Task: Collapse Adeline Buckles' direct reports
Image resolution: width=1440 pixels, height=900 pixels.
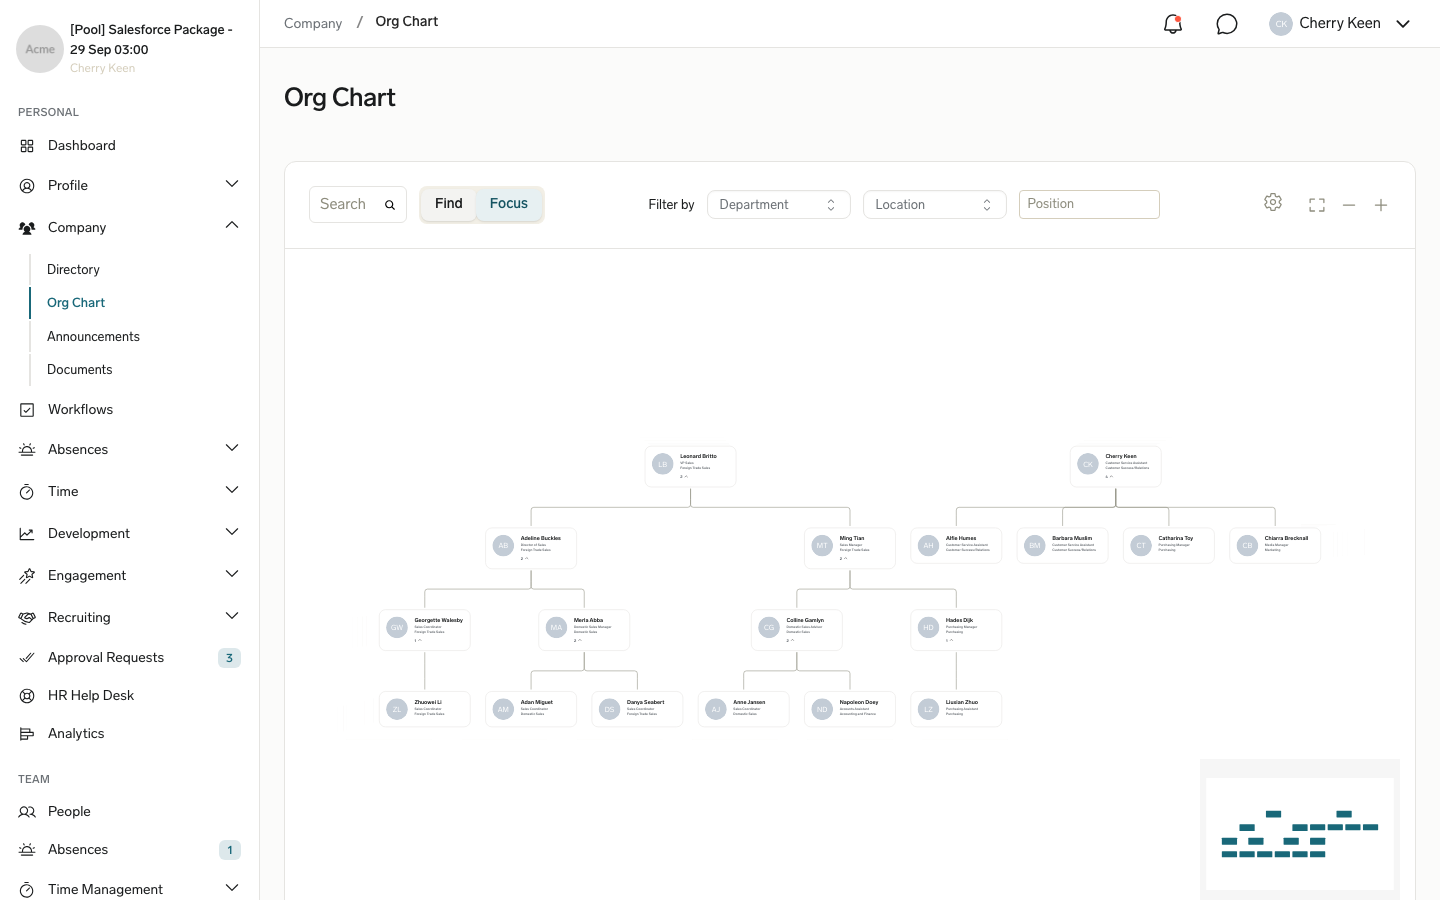Action: coord(524,559)
